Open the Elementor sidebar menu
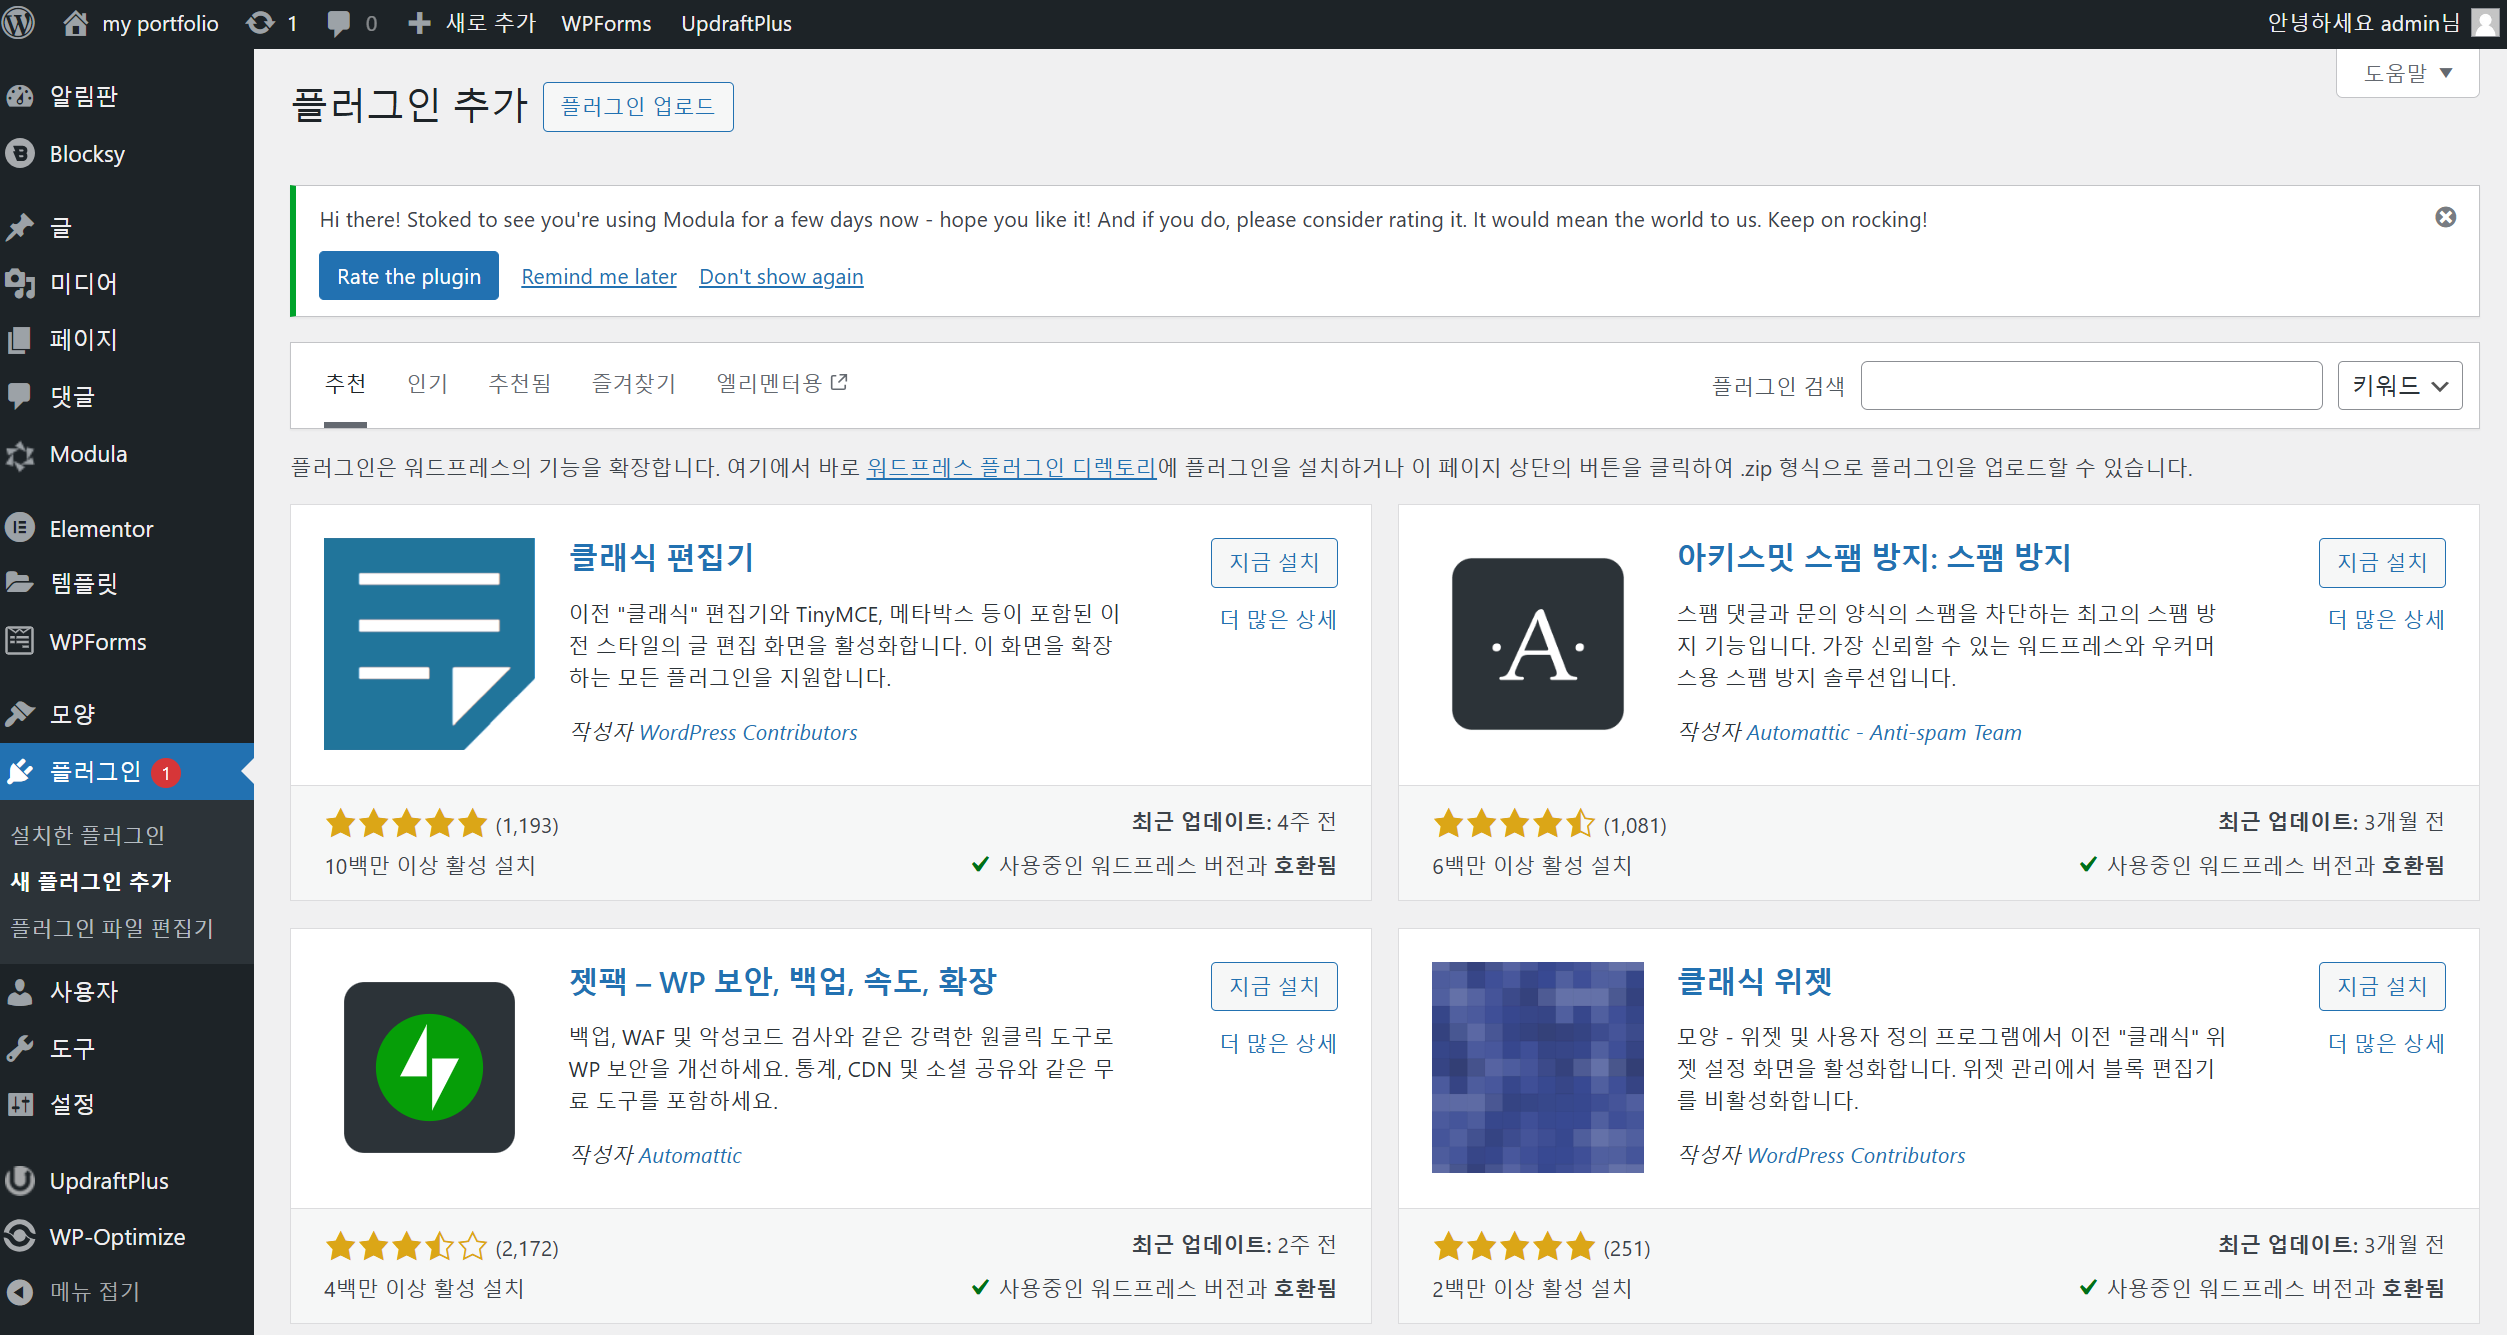Screen dimensions: 2507x1335 [101, 529]
